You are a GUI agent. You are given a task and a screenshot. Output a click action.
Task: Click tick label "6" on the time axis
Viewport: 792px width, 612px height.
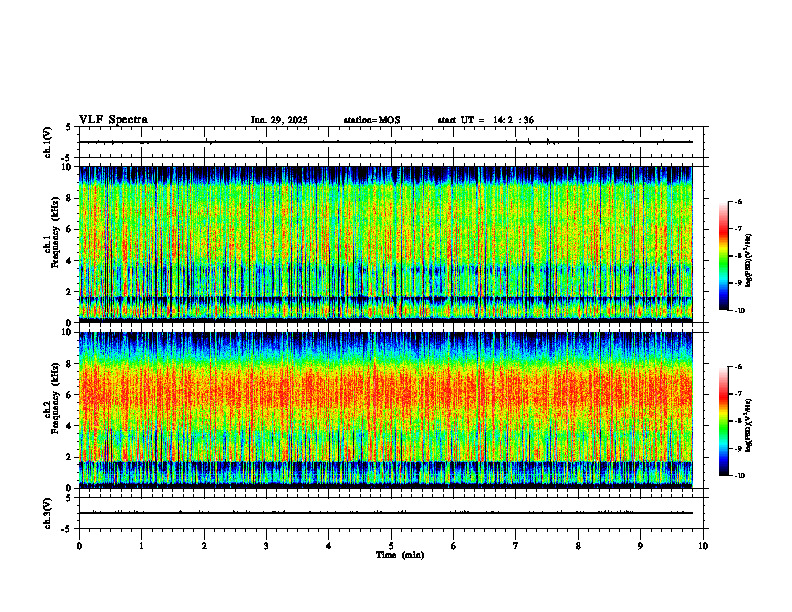[453, 546]
